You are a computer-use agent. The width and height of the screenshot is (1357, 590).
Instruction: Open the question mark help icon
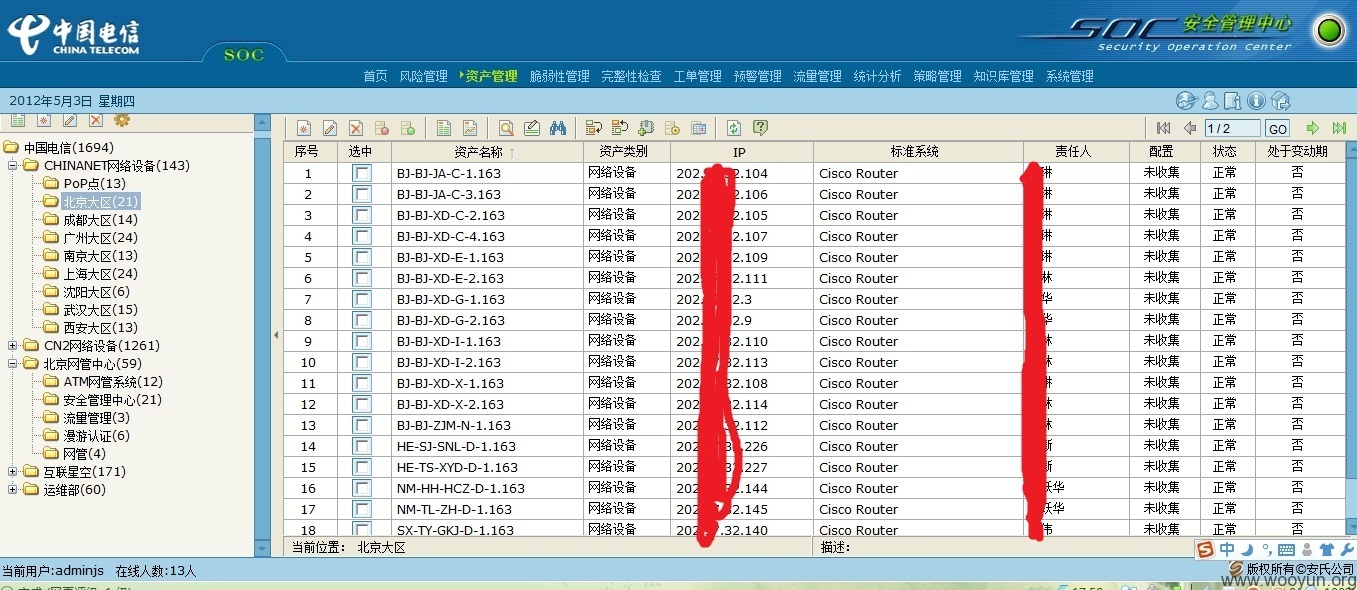[x=760, y=128]
